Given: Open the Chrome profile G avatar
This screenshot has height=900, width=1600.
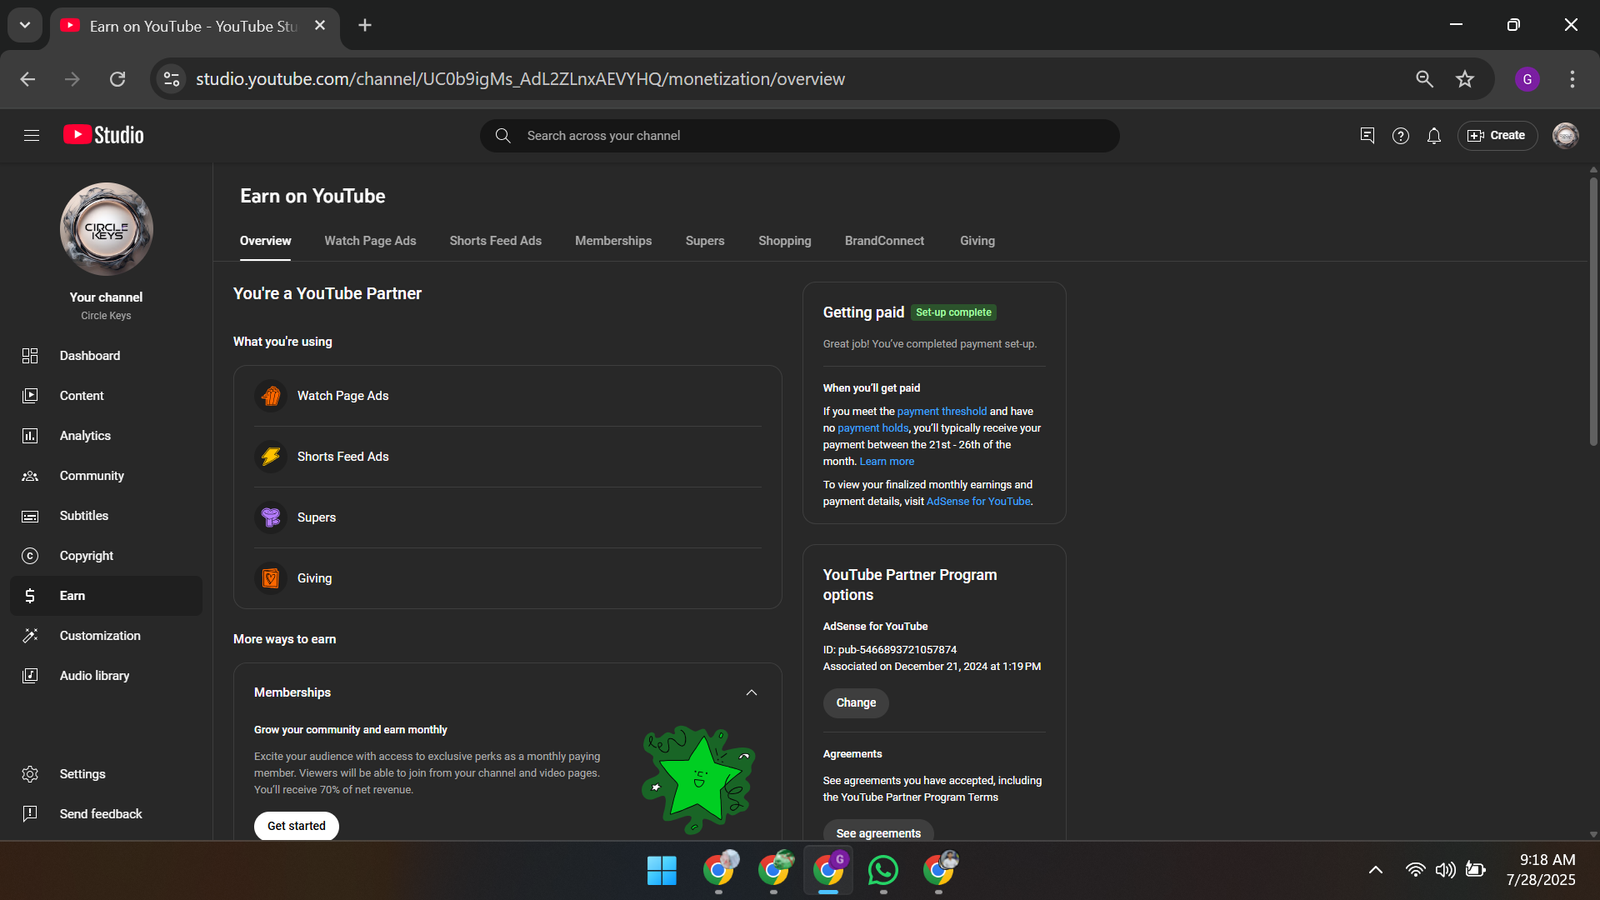Looking at the screenshot, I should 1527,79.
